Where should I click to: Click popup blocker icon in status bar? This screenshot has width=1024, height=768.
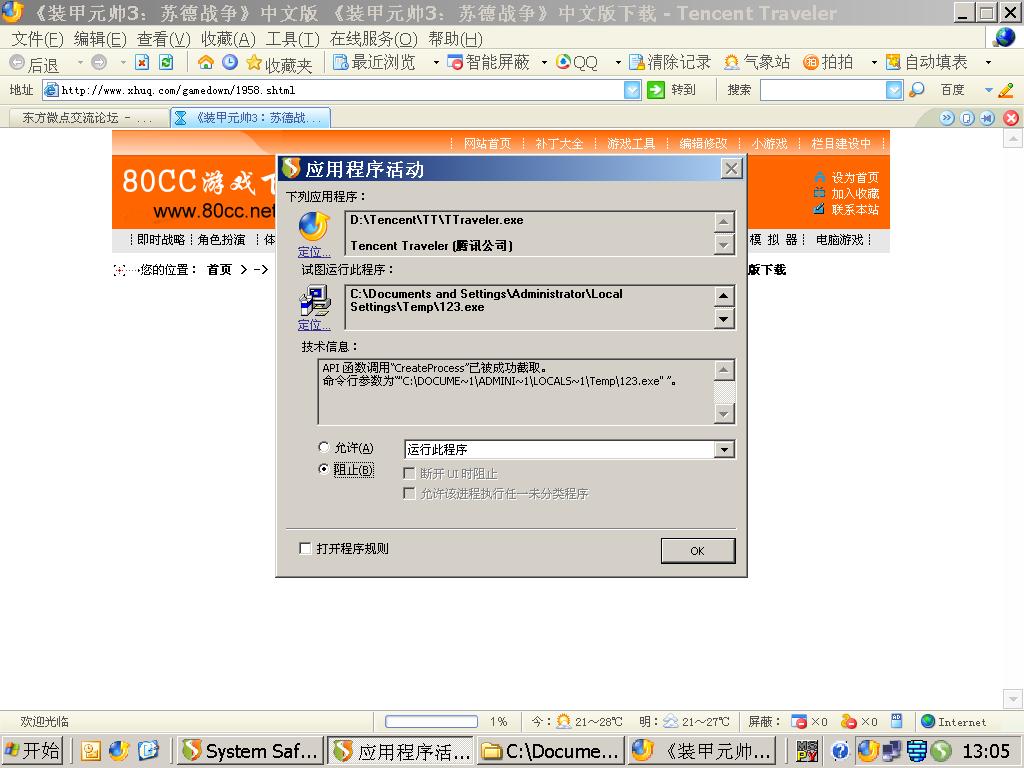798,721
